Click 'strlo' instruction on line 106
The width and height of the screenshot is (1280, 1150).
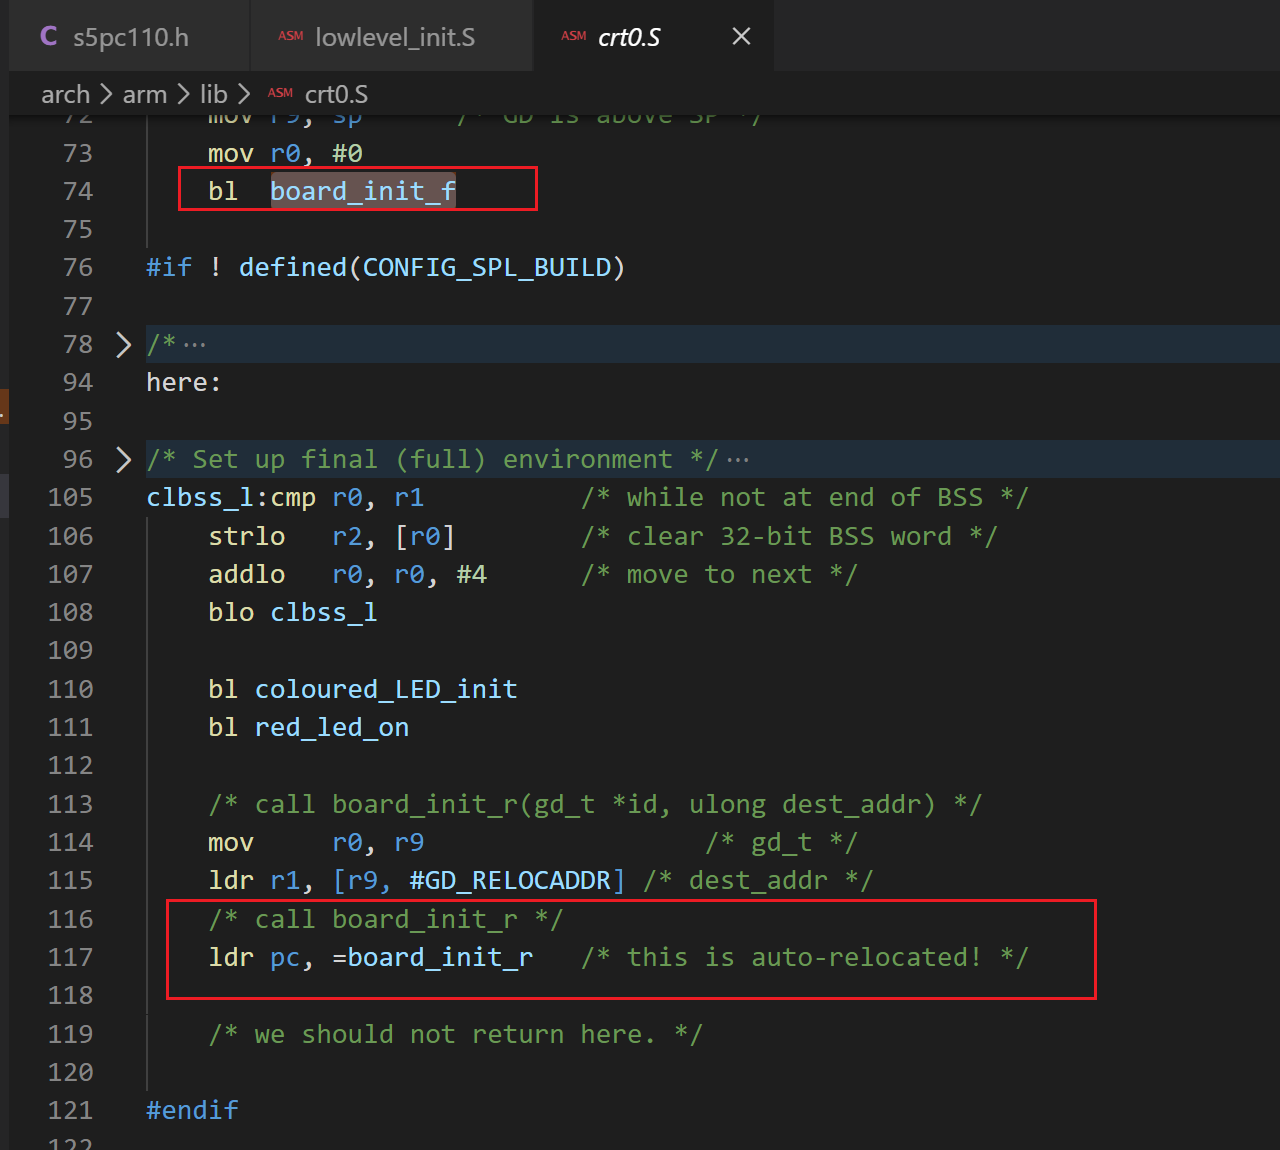(247, 536)
